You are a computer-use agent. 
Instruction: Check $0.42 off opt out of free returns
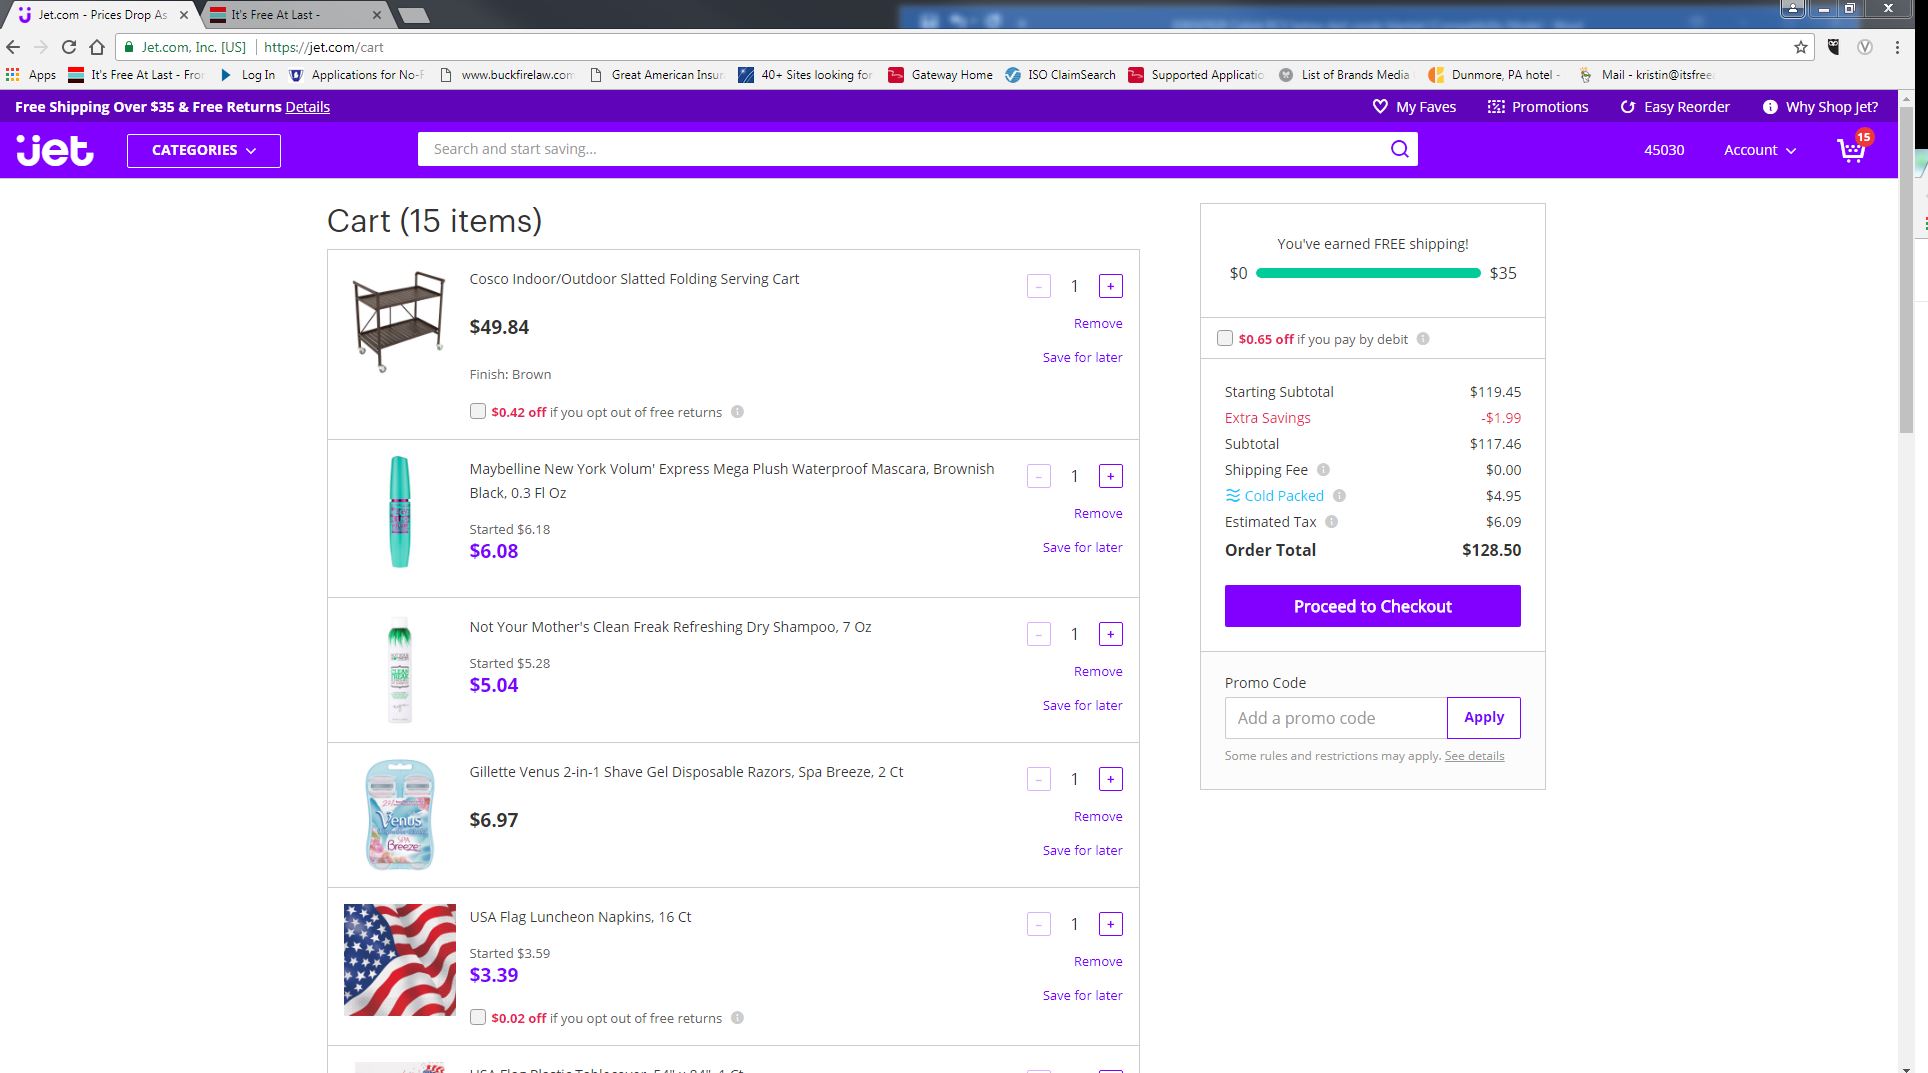tap(478, 411)
